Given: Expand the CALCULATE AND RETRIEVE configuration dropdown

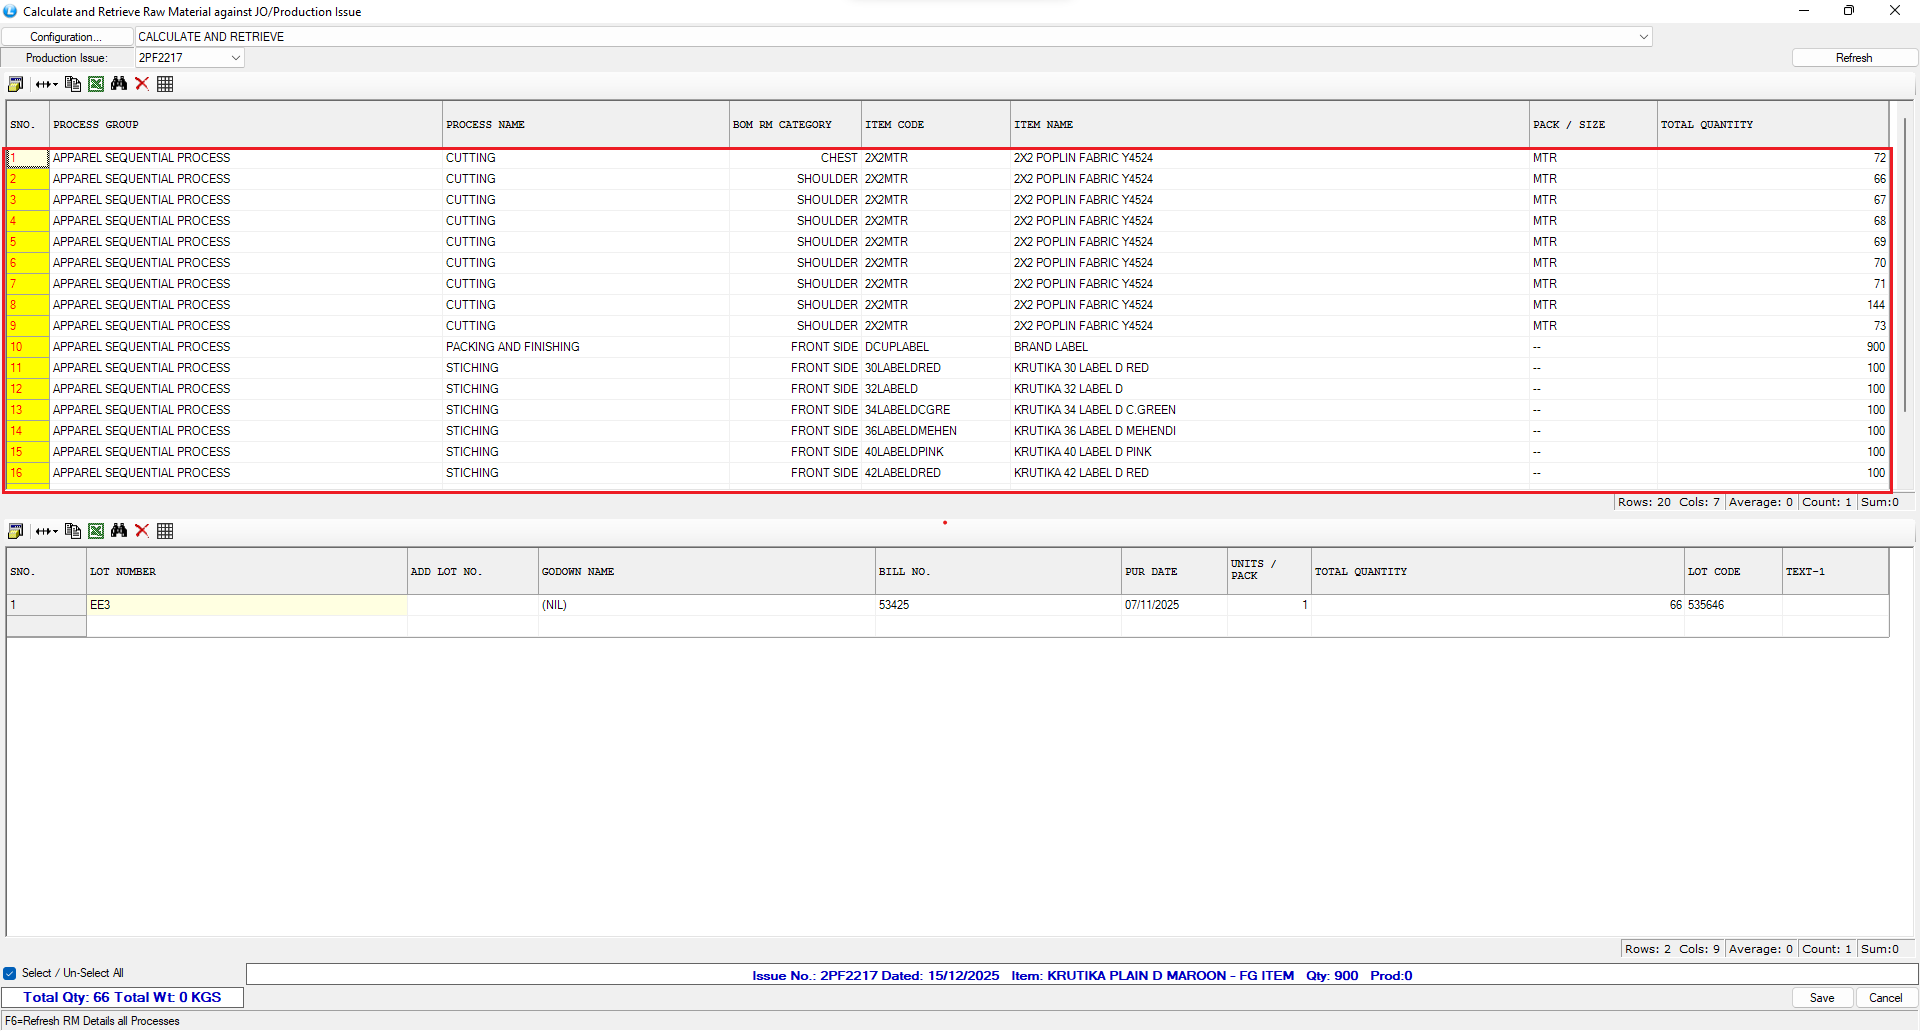Looking at the screenshot, I should 1643,37.
